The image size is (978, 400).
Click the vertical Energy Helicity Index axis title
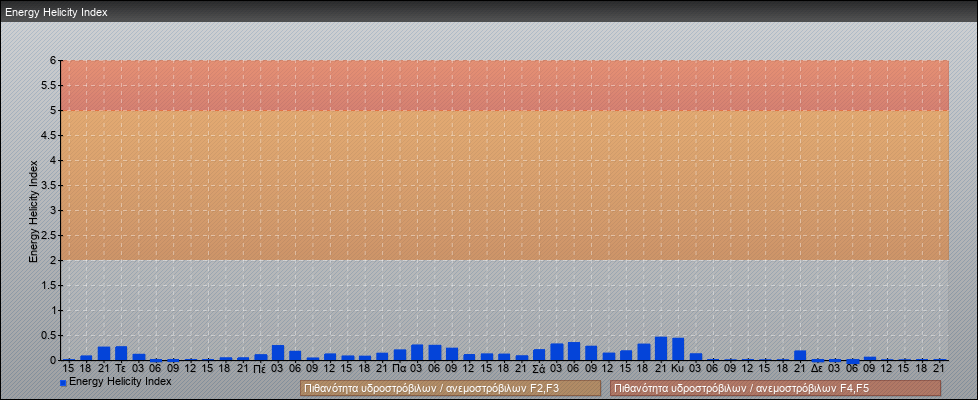(x=34, y=211)
